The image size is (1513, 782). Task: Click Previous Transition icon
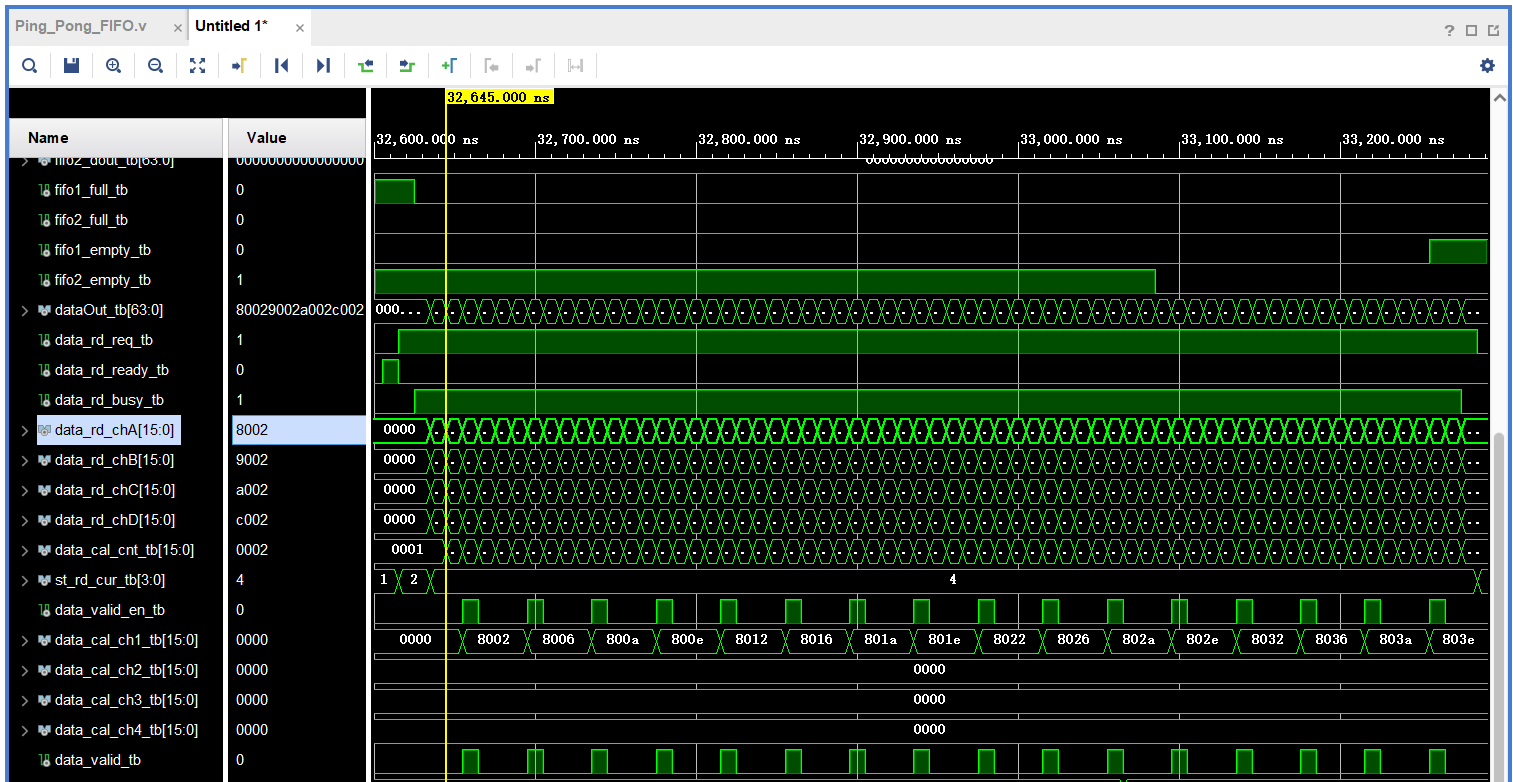(x=365, y=66)
